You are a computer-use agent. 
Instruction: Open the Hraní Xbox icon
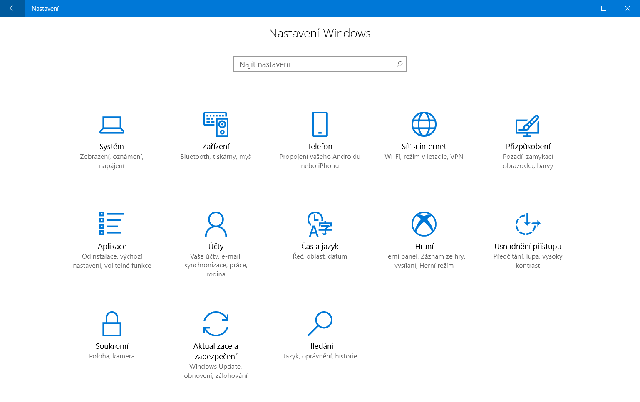point(424,224)
